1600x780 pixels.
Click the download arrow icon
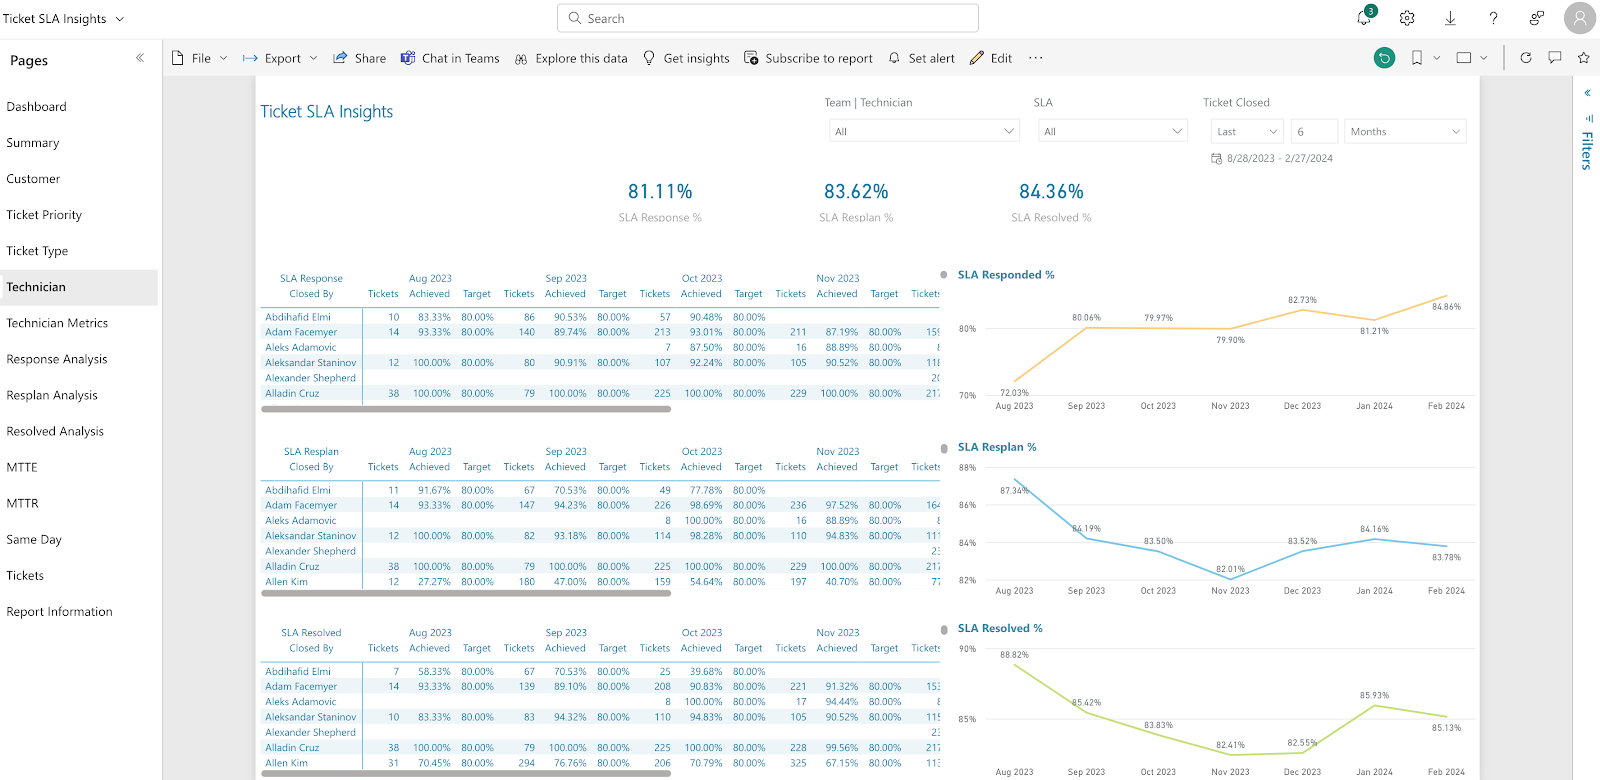[x=1450, y=18]
